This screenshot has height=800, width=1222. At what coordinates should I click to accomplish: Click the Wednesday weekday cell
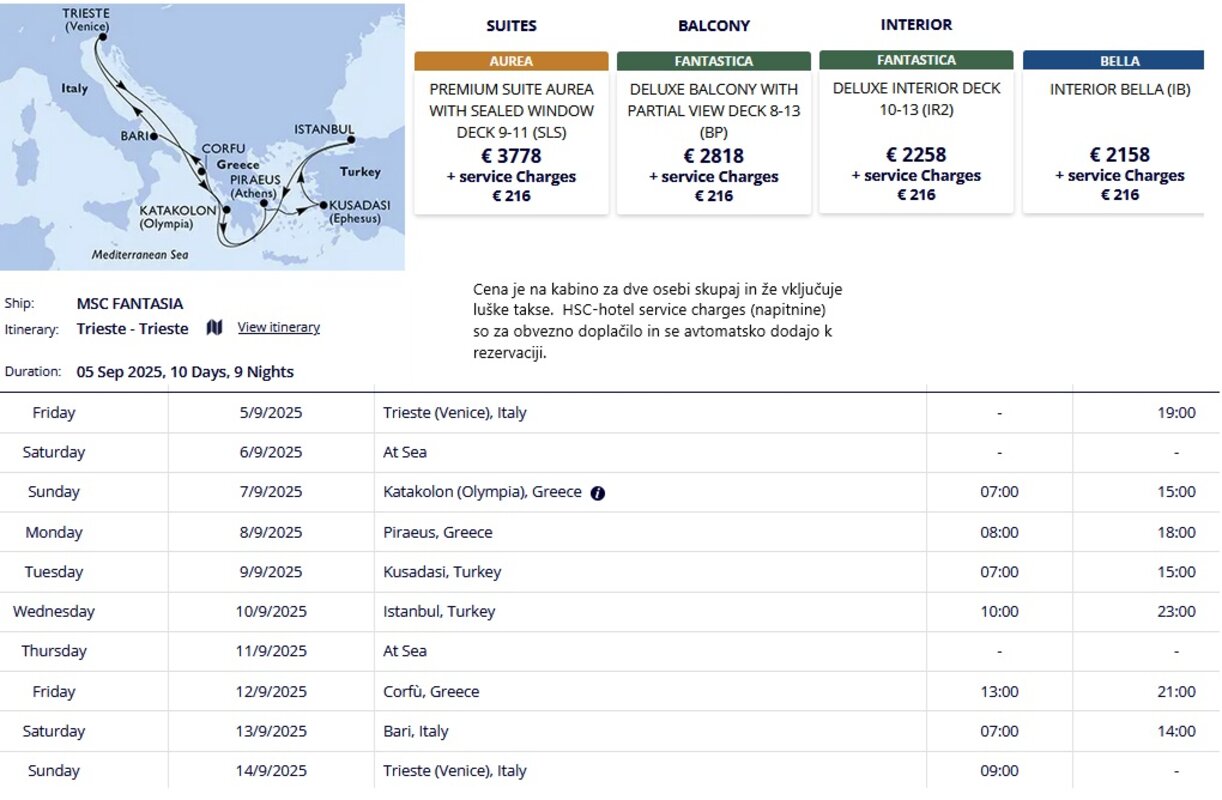pos(54,611)
